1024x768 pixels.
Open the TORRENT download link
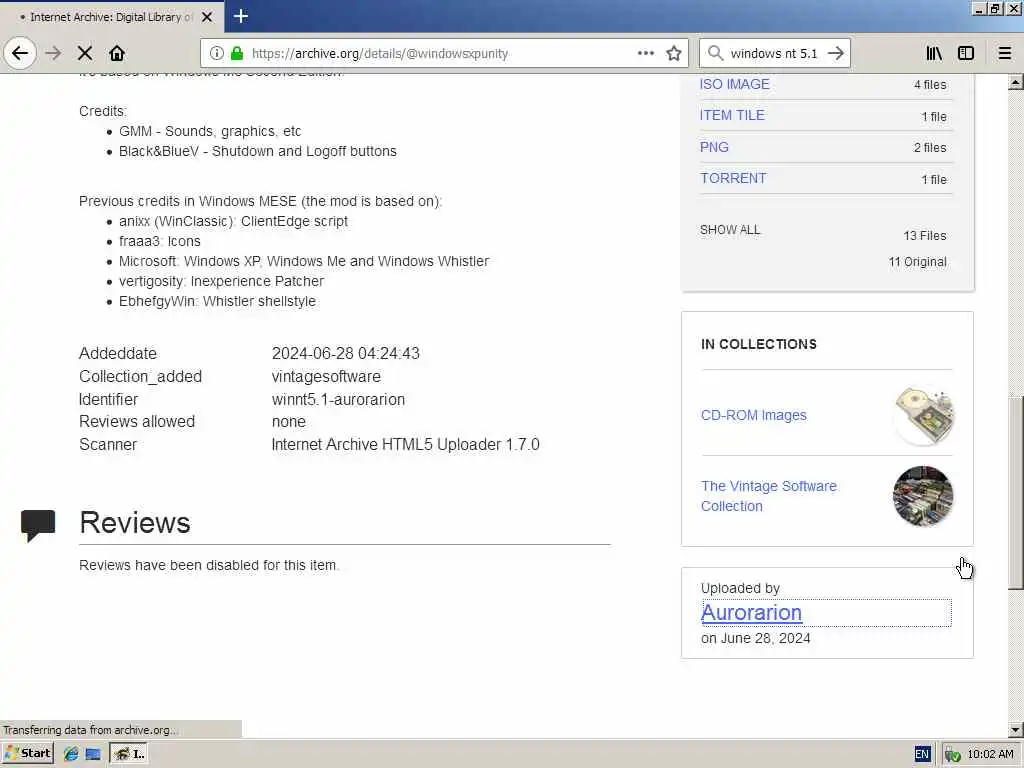[x=733, y=178]
